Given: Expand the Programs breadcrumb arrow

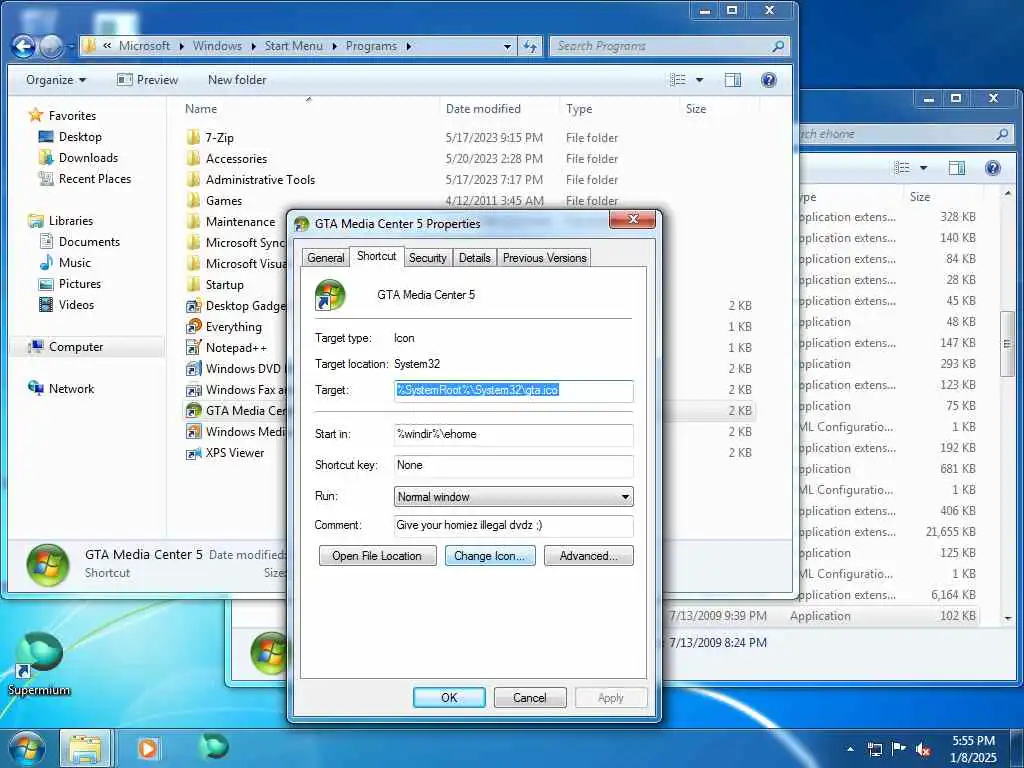Looking at the screenshot, I should (408, 46).
